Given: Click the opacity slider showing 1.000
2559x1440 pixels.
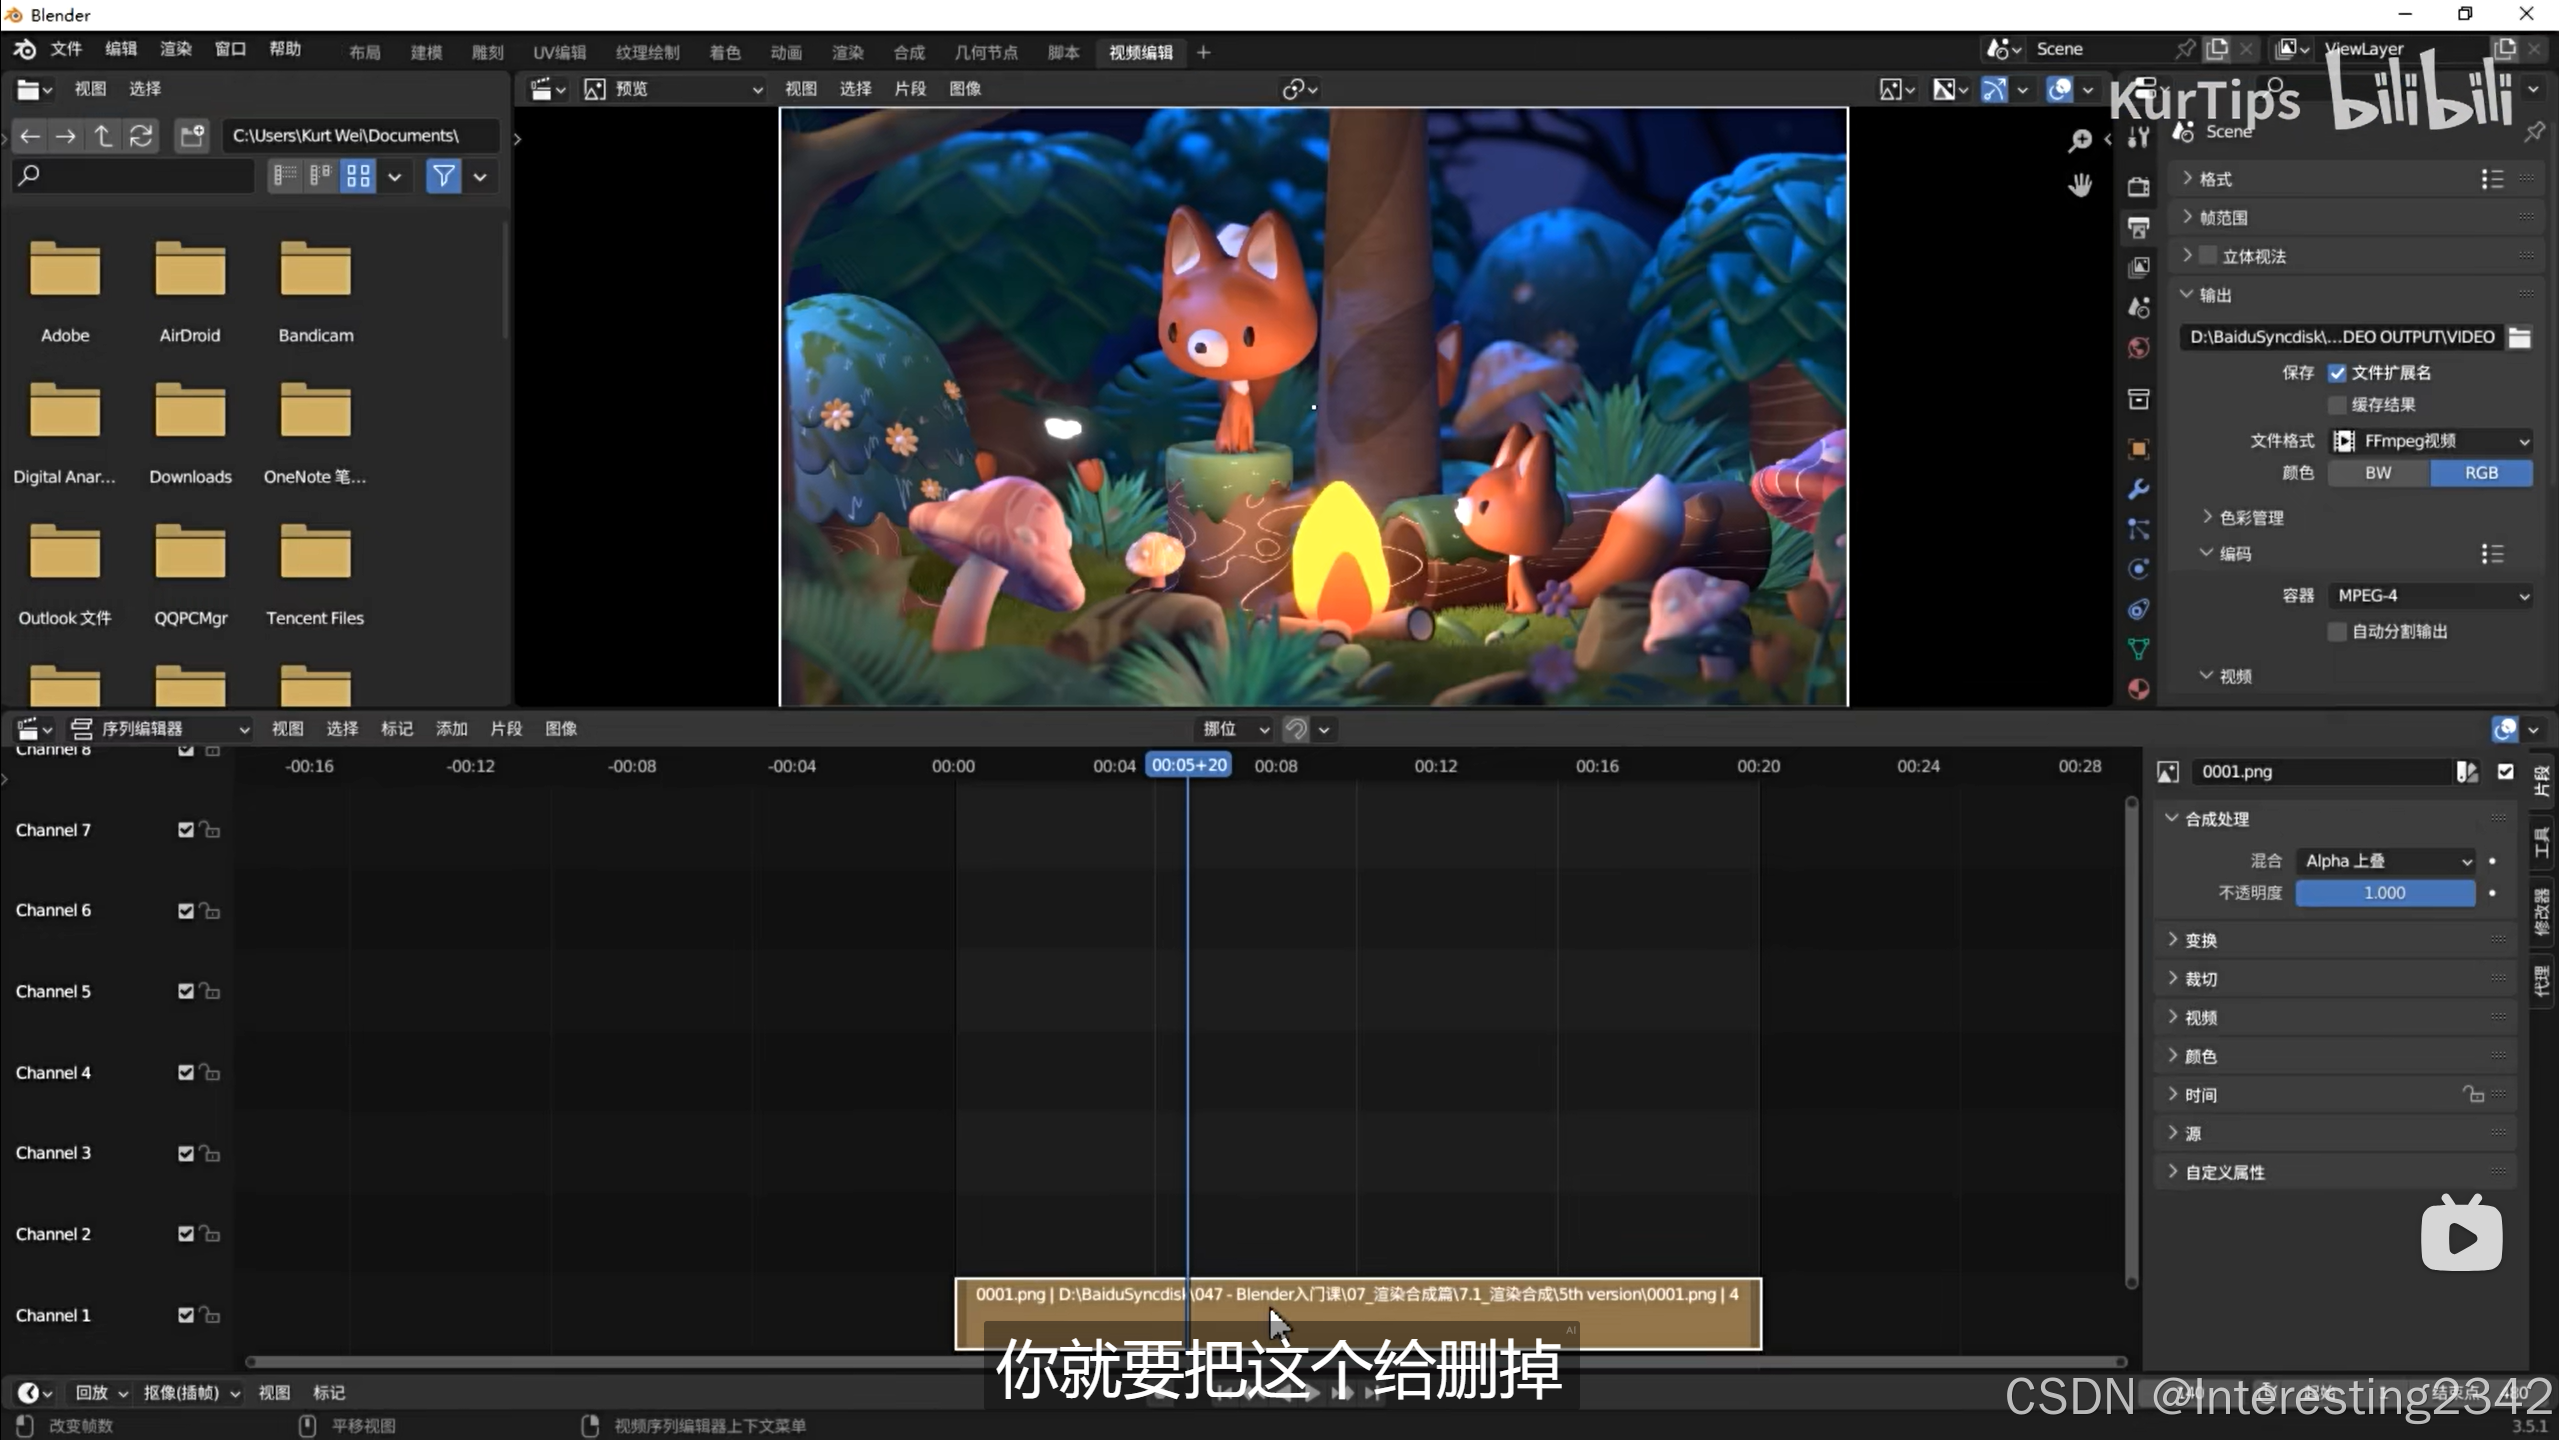Looking at the screenshot, I should pos(2384,893).
